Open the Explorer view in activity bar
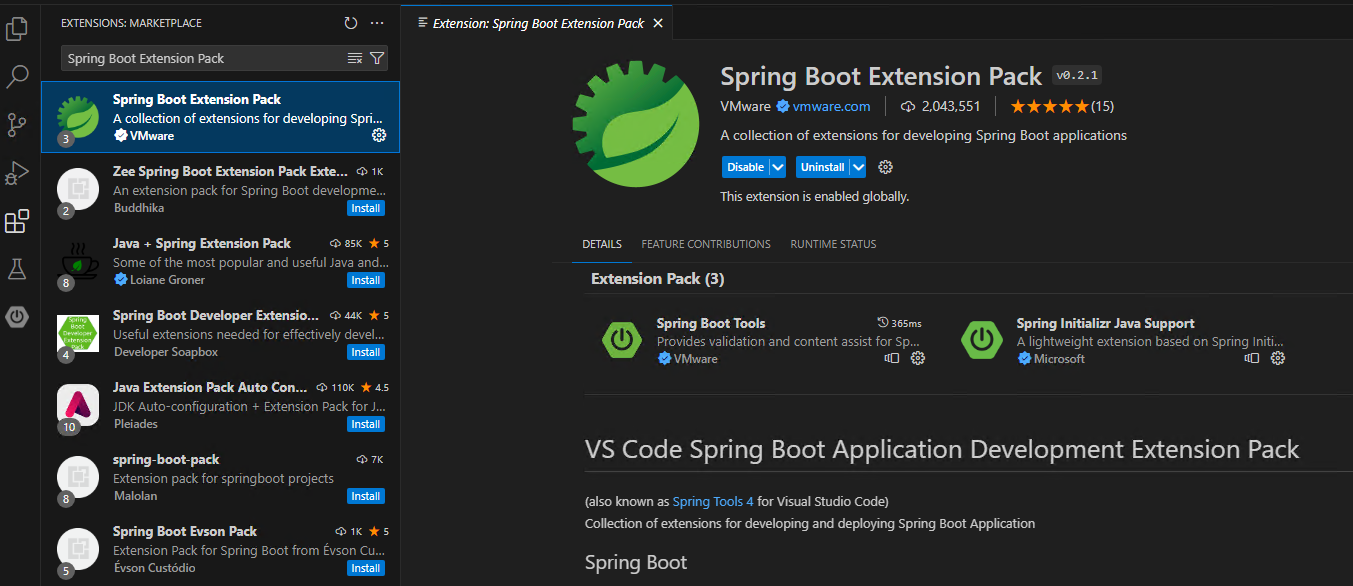 pyautogui.click(x=17, y=29)
